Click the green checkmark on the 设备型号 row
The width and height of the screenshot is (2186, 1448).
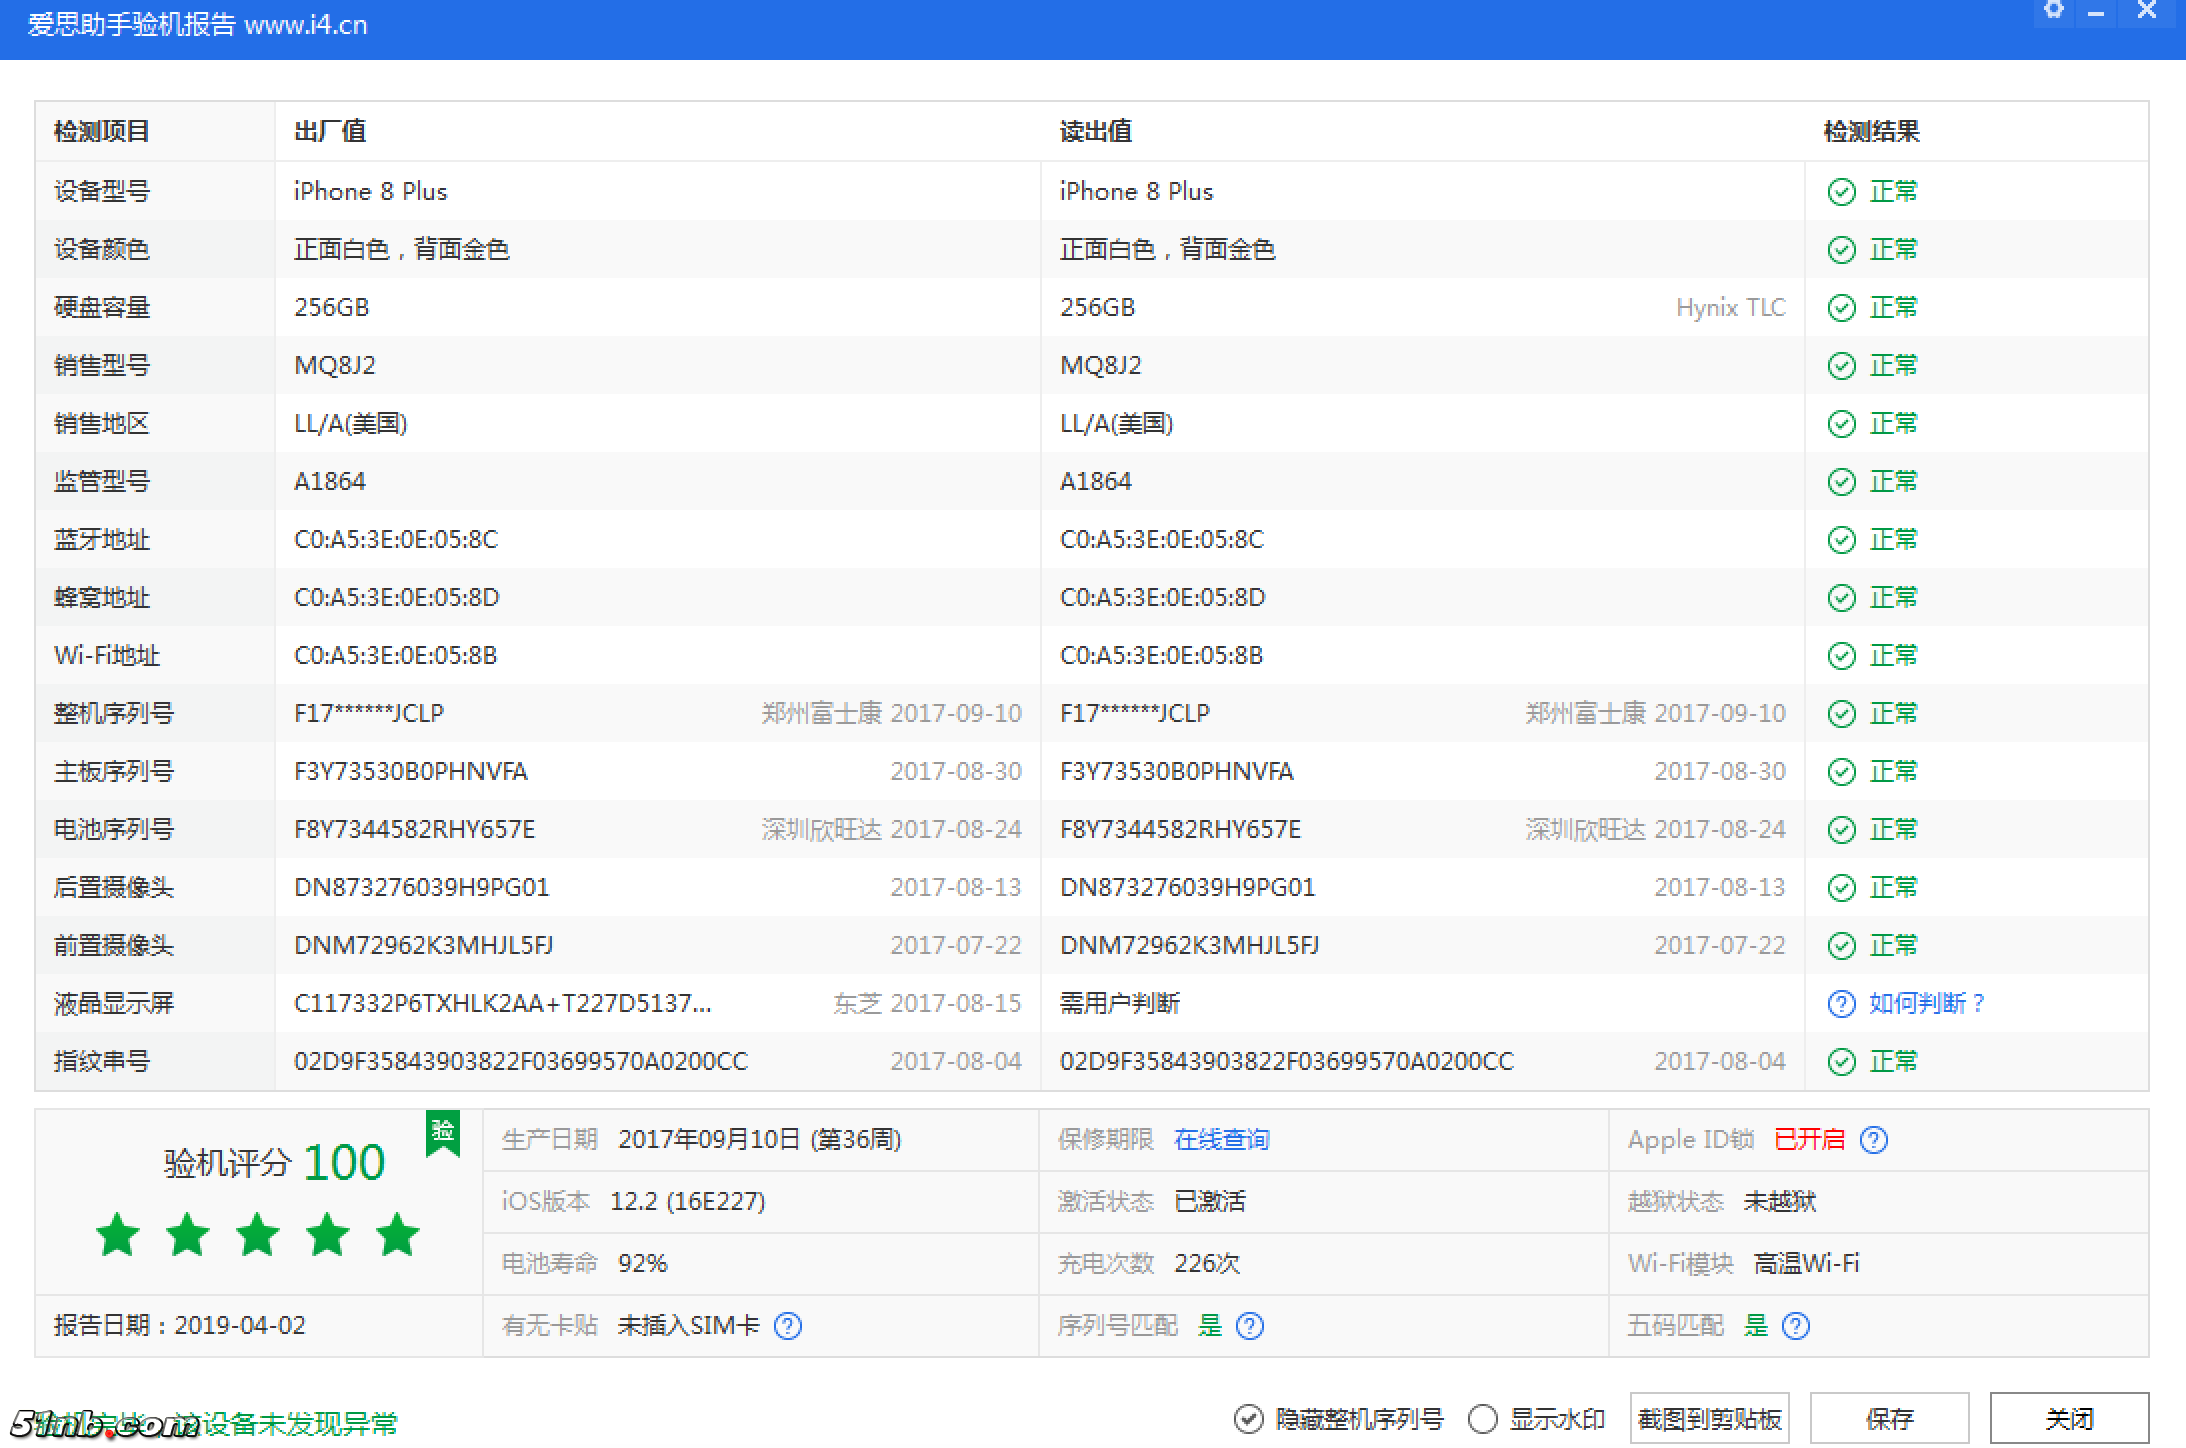click(x=1842, y=191)
